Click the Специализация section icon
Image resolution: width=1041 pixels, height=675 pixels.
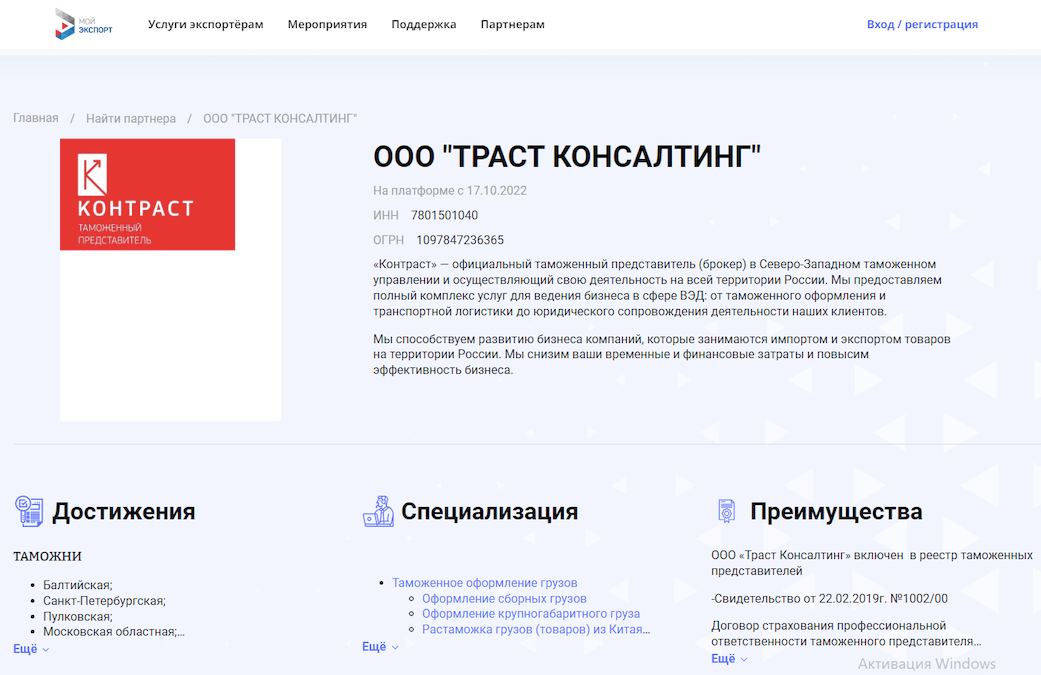coord(378,511)
